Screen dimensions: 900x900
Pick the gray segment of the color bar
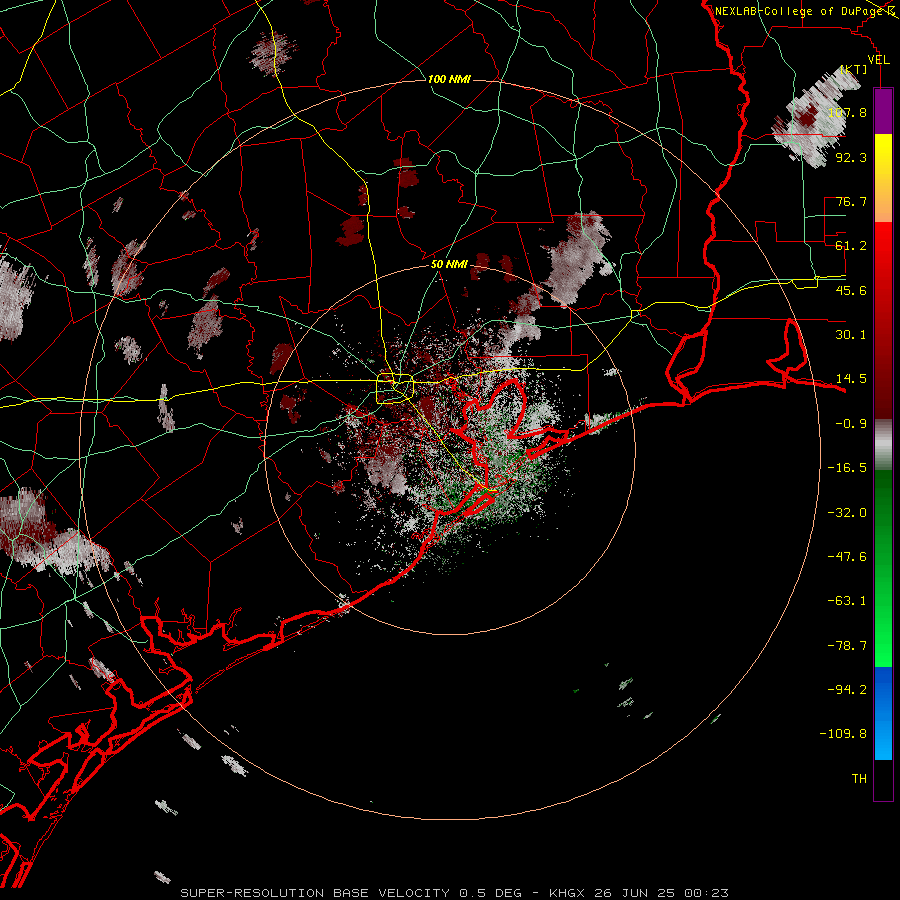(883, 445)
